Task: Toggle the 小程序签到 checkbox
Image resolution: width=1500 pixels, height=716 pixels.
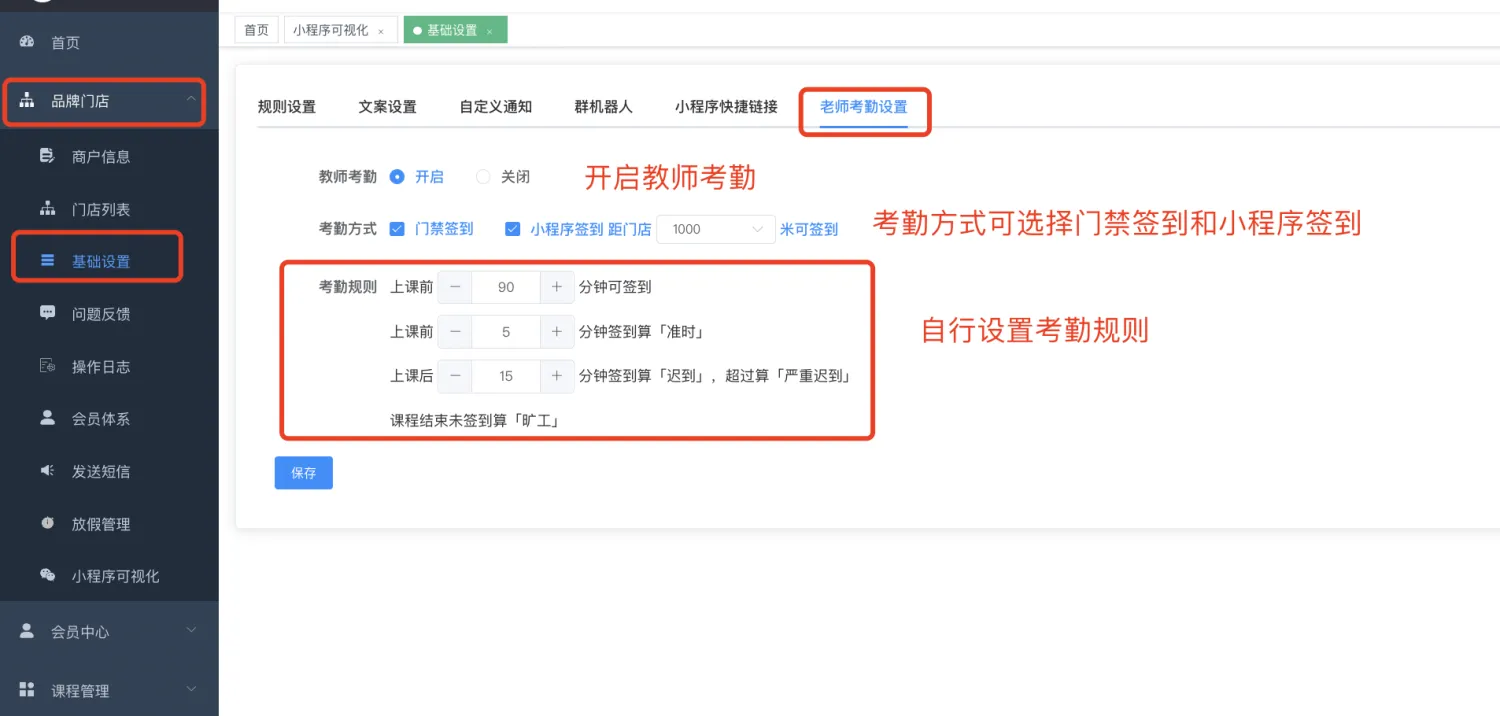Action: click(513, 229)
